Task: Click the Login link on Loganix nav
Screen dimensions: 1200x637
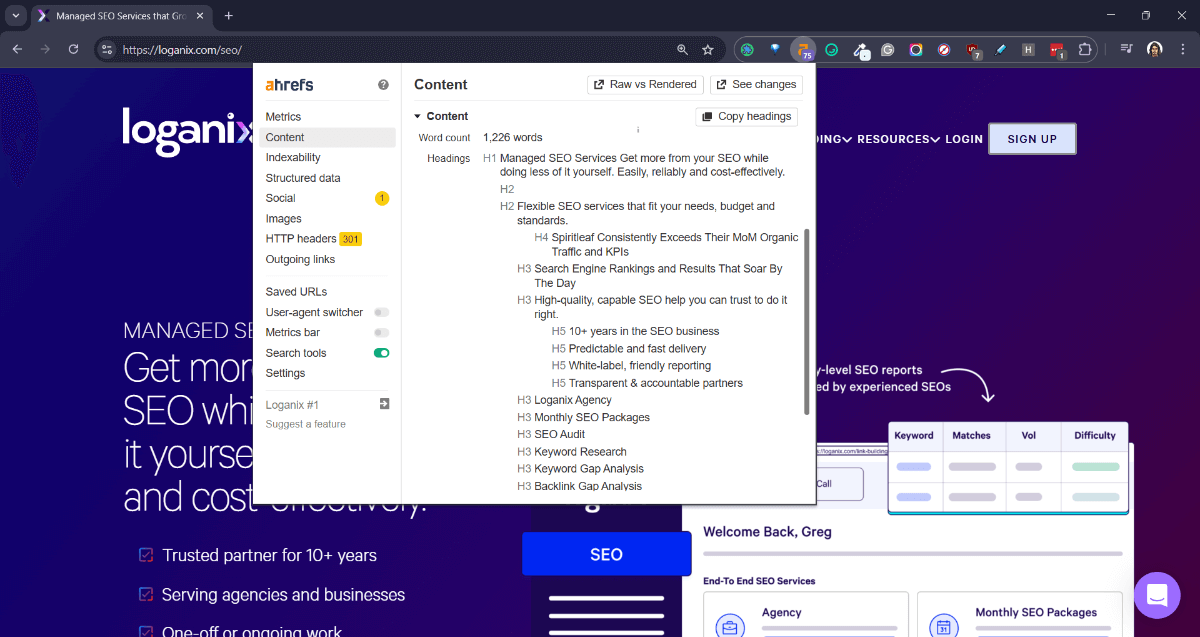Action: pyautogui.click(x=964, y=139)
